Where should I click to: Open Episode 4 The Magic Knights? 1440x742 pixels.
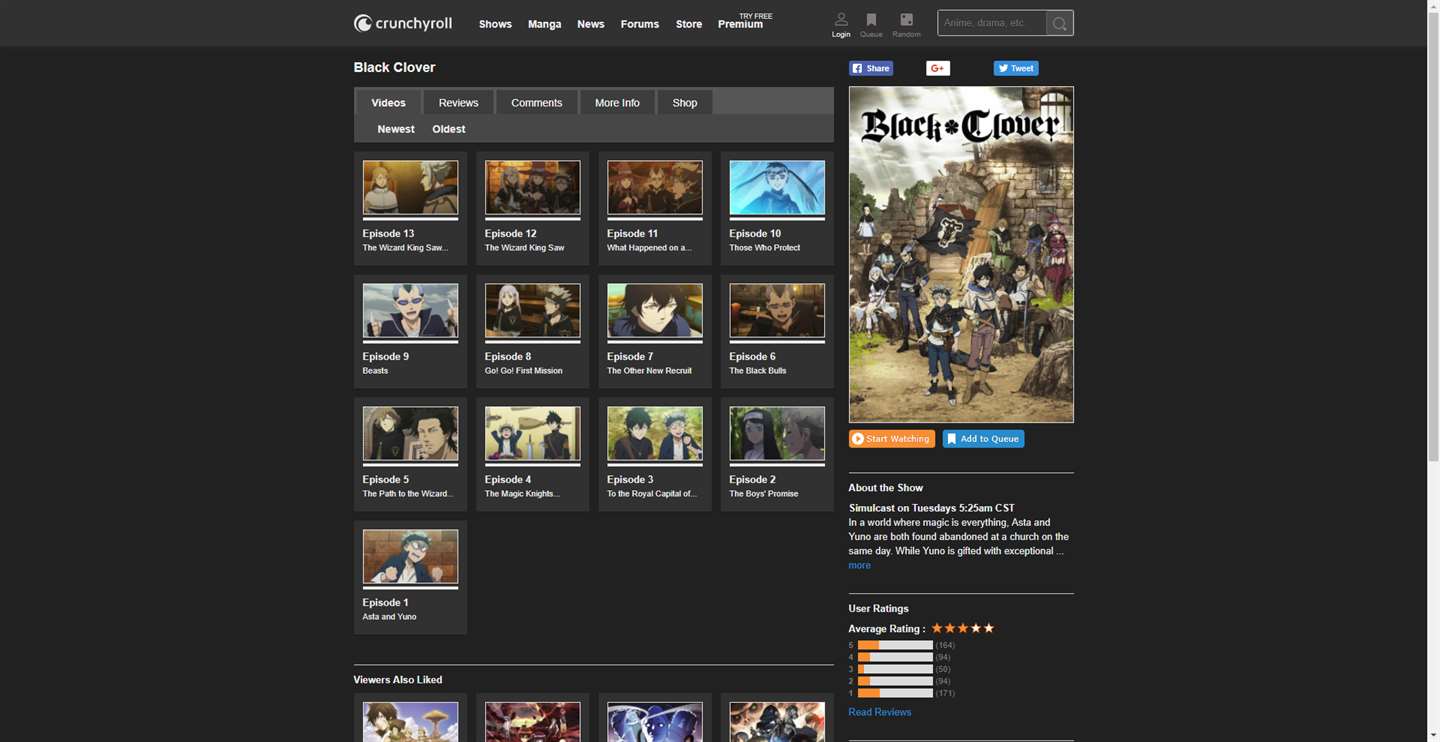click(x=532, y=454)
